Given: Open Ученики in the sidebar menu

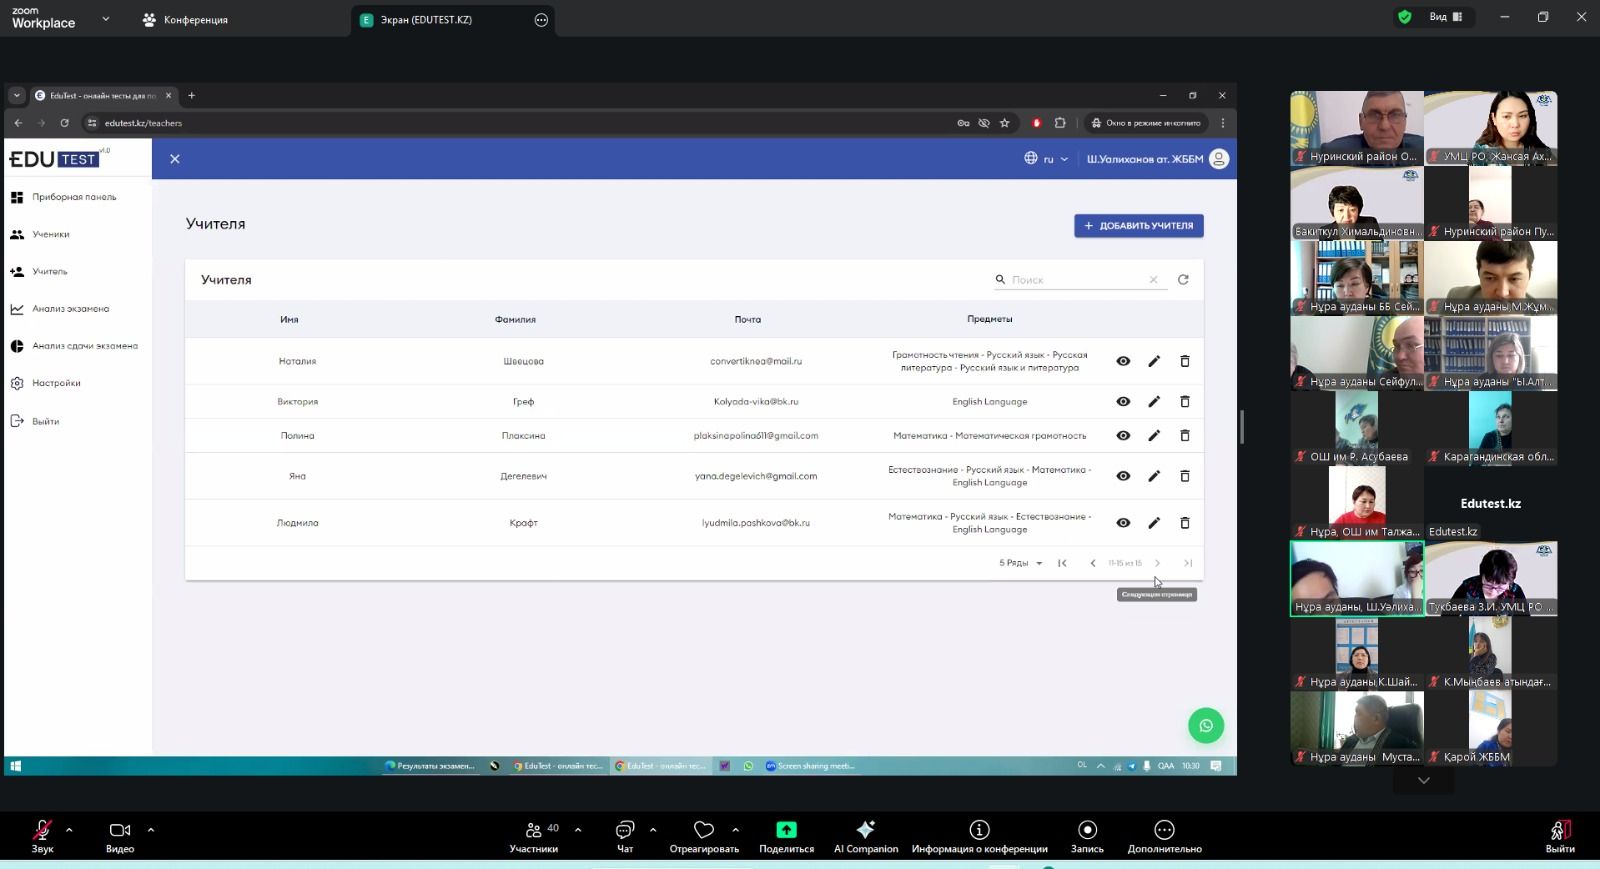Looking at the screenshot, I should 51,234.
